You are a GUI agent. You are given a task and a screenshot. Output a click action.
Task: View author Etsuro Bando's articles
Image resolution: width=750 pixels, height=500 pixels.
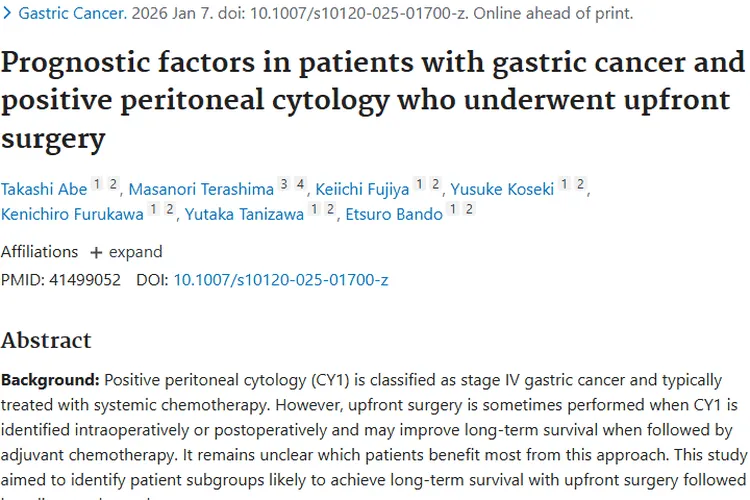tap(392, 213)
